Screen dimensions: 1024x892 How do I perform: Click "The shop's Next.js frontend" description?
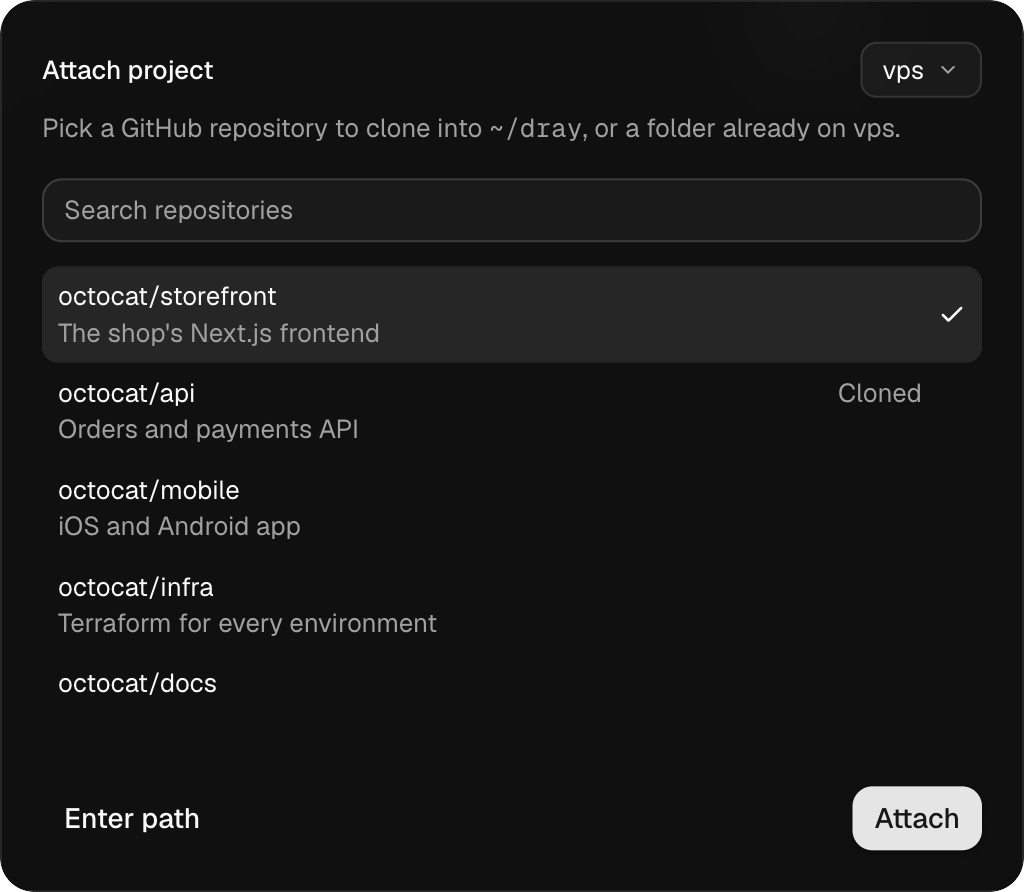219,334
